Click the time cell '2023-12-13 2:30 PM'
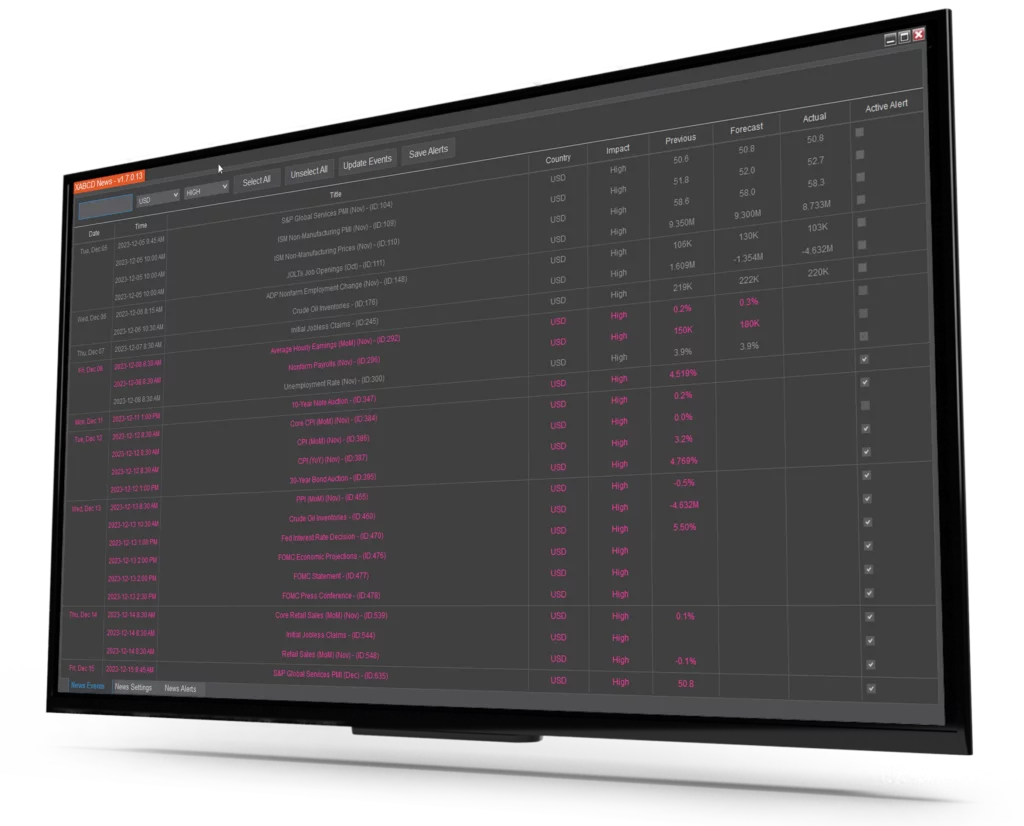Viewport: 1024px width, 826px height. [132, 596]
